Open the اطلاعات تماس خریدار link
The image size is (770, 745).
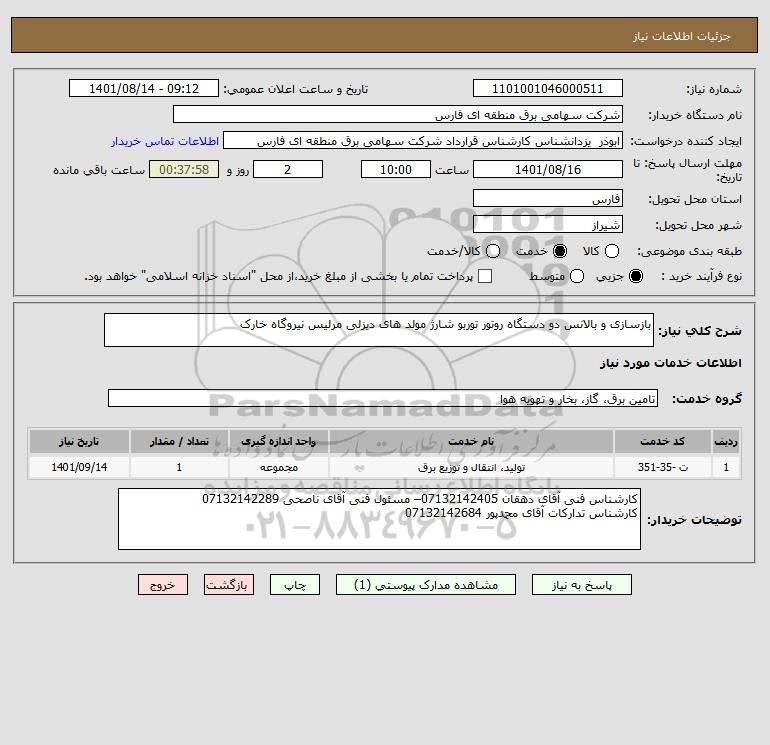click(165, 141)
